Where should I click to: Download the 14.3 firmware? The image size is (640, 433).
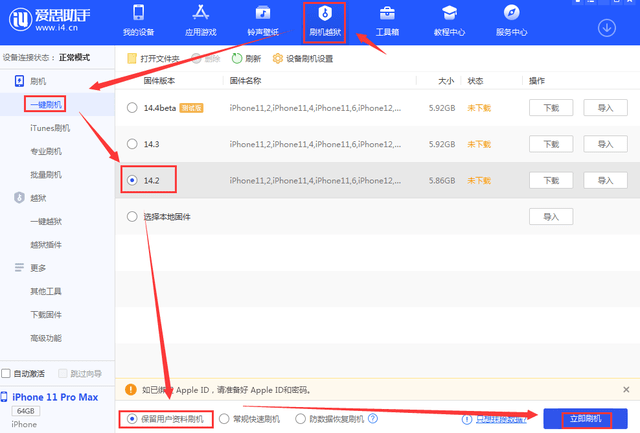coord(551,144)
